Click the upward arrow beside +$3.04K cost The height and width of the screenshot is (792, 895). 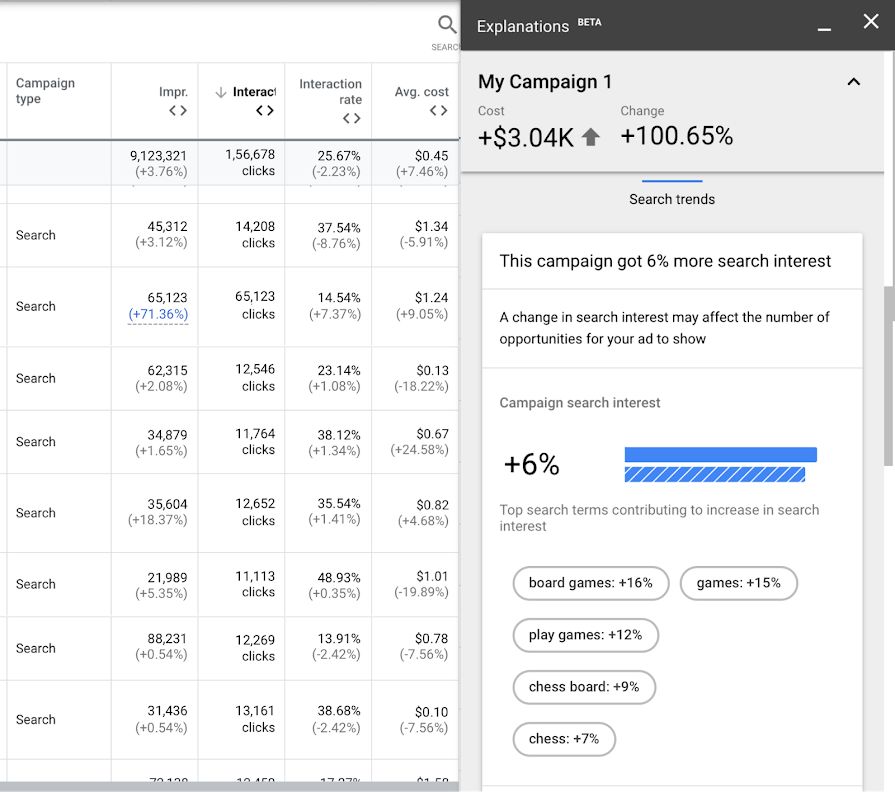590,136
